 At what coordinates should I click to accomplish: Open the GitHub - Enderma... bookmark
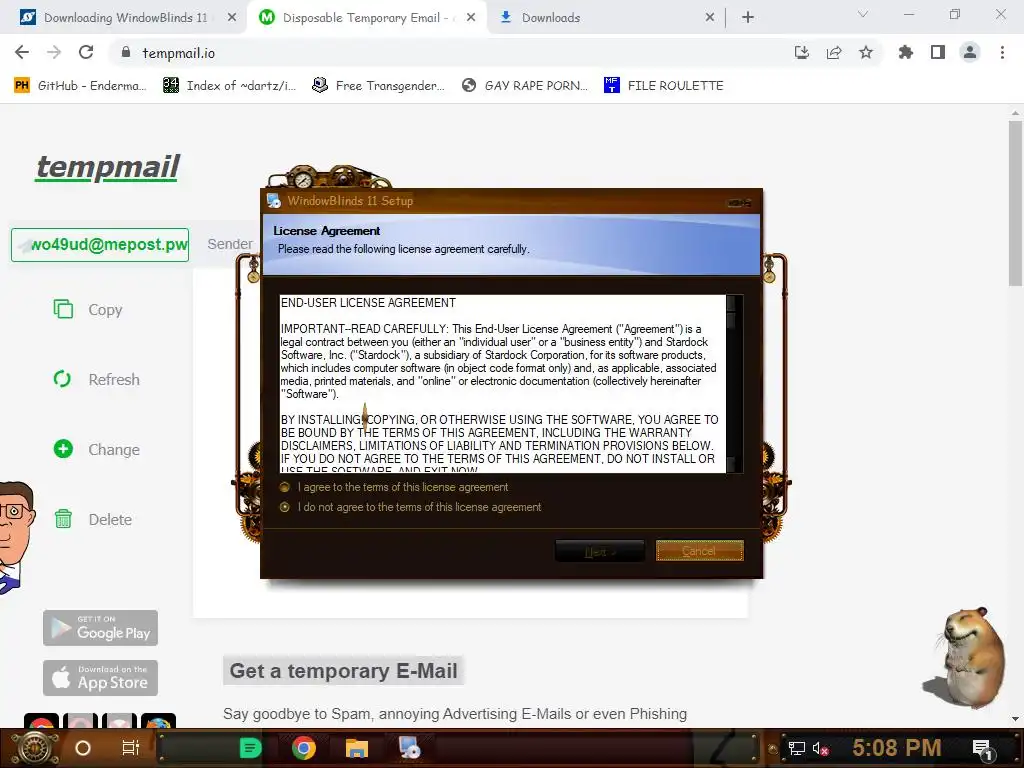80,86
